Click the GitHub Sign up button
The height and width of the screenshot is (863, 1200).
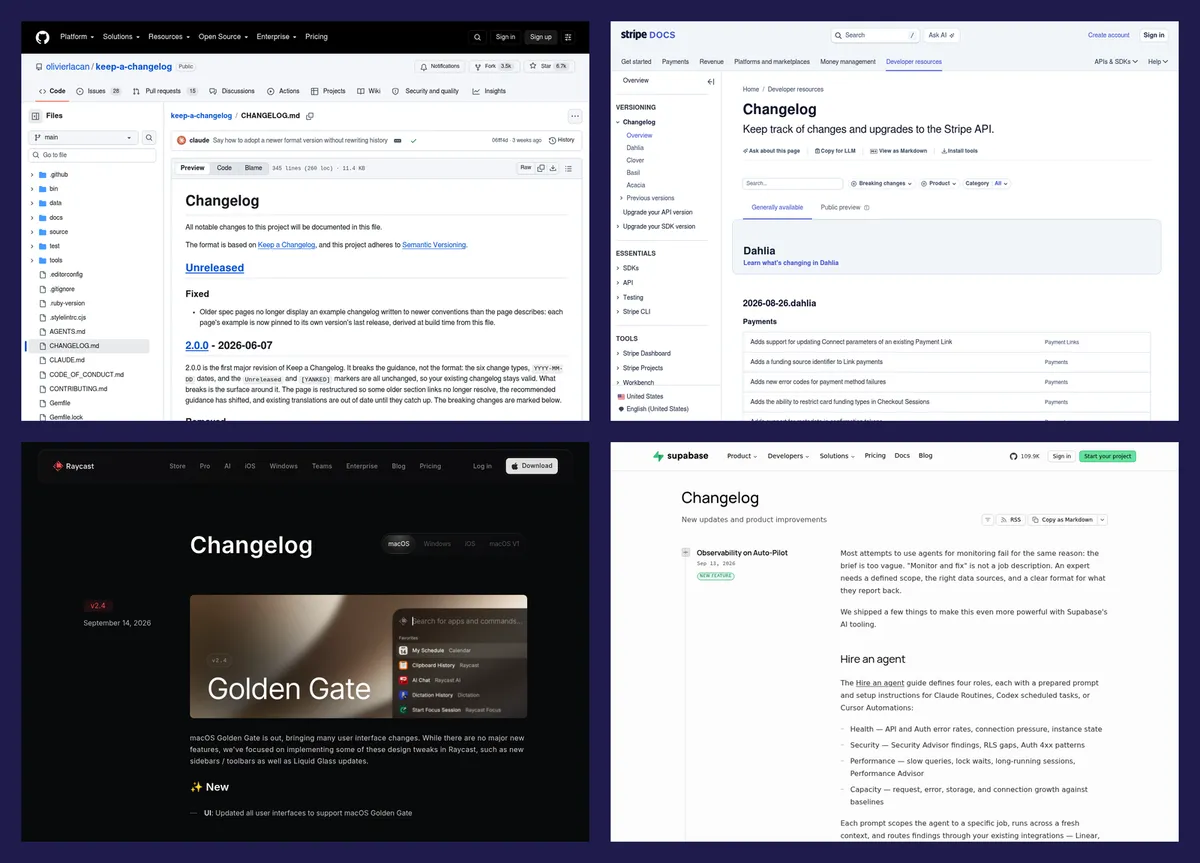(541, 37)
